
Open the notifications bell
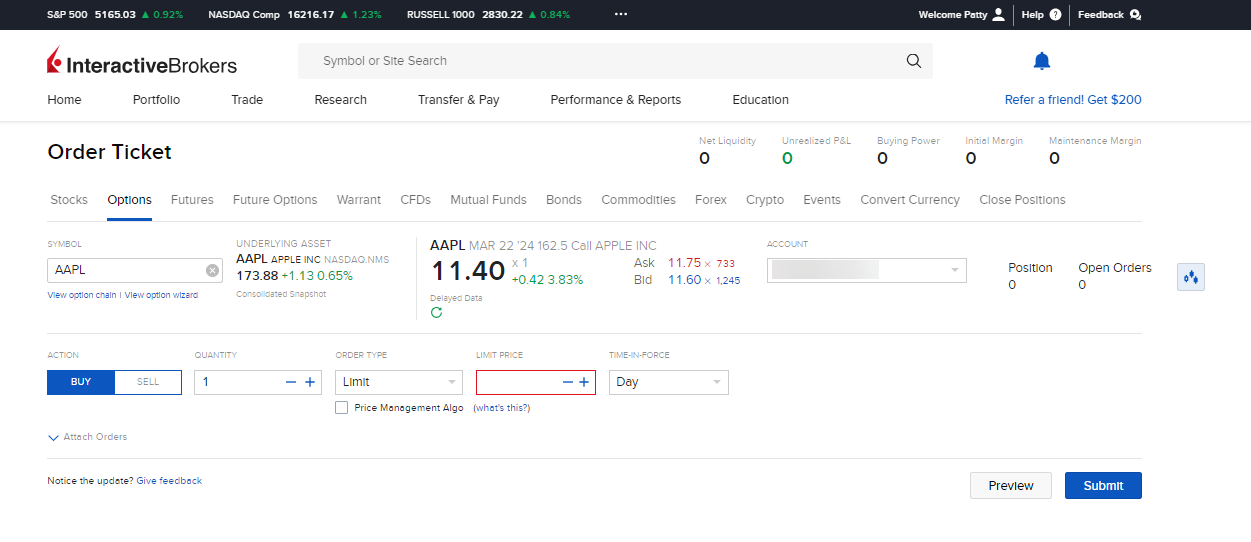[1042, 61]
